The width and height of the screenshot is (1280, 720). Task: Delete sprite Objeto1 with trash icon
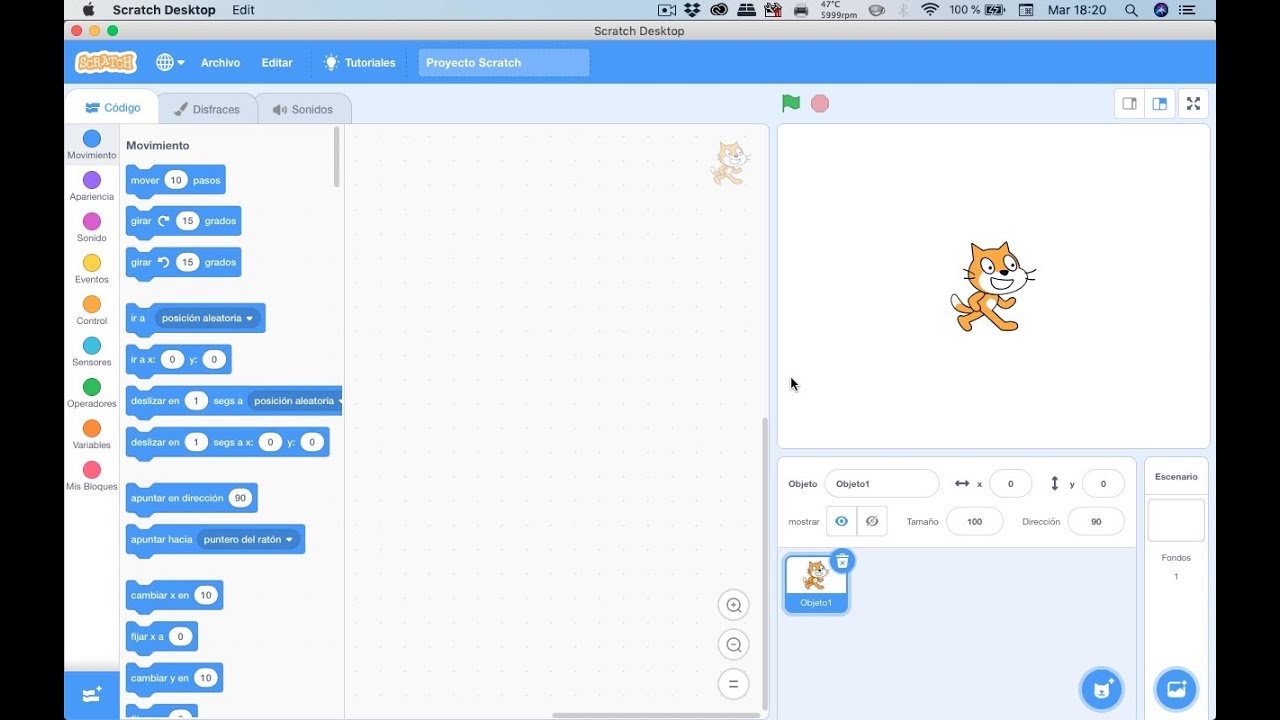(842, 562)
